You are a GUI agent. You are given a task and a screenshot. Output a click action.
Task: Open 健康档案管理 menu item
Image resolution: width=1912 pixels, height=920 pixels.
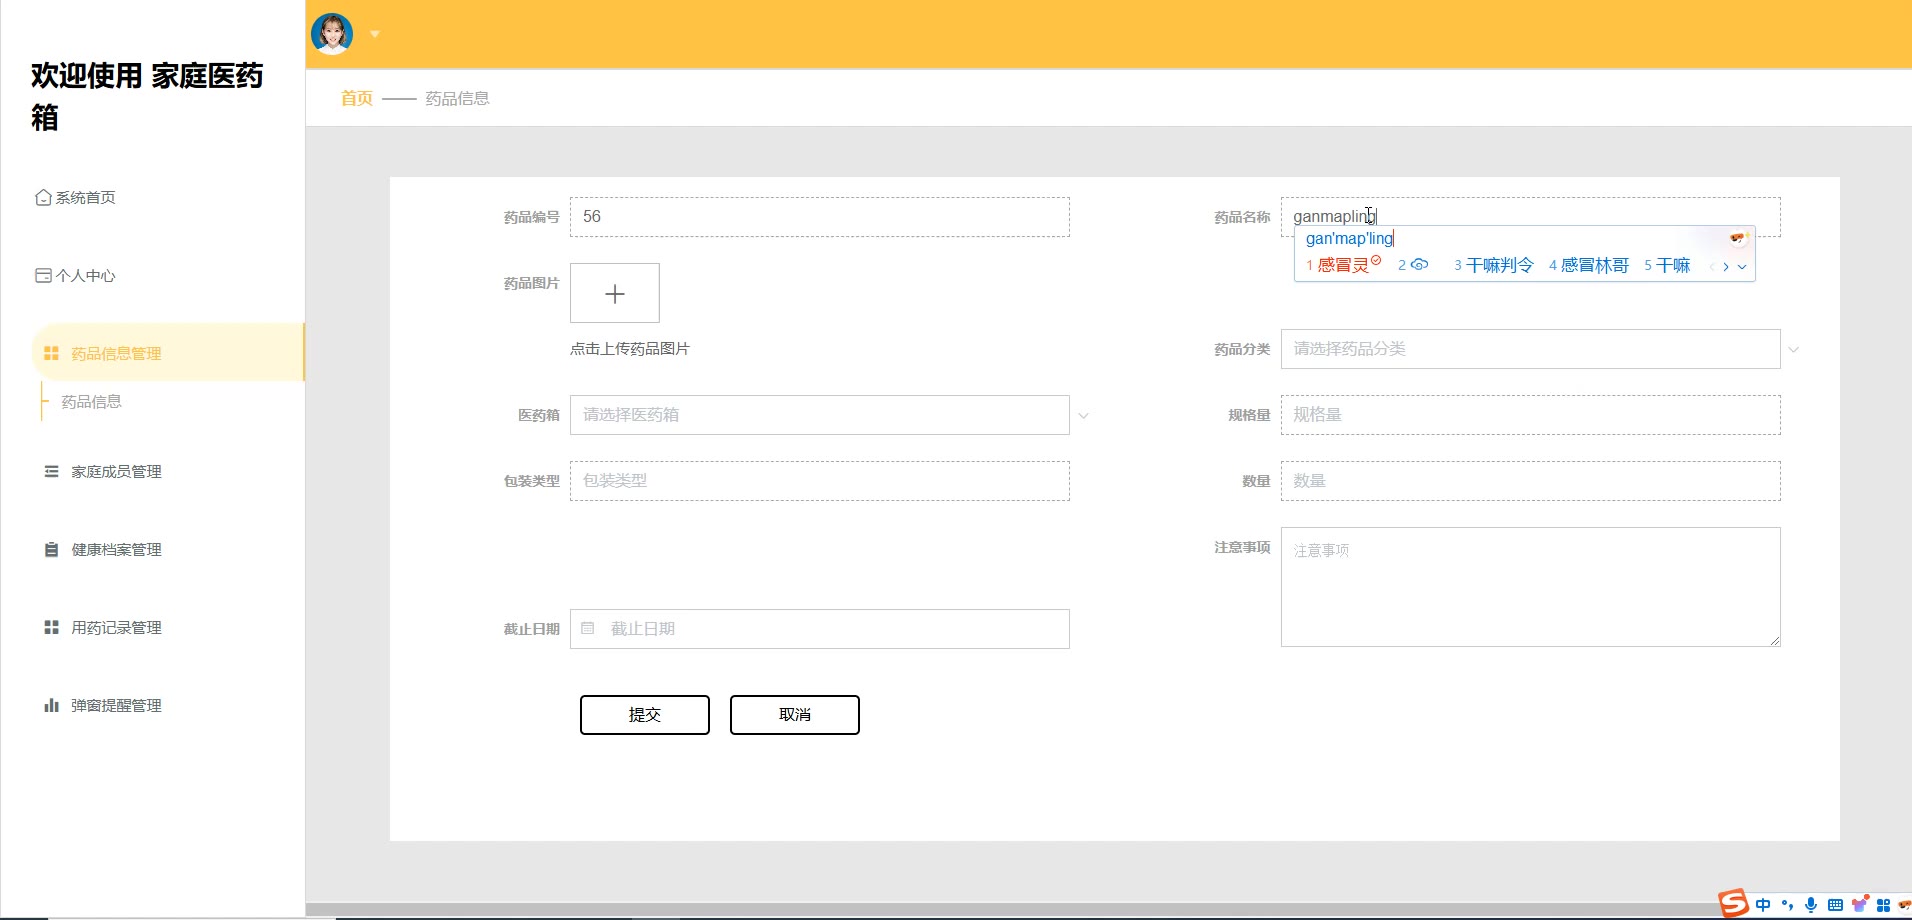[x=116, y=550]
